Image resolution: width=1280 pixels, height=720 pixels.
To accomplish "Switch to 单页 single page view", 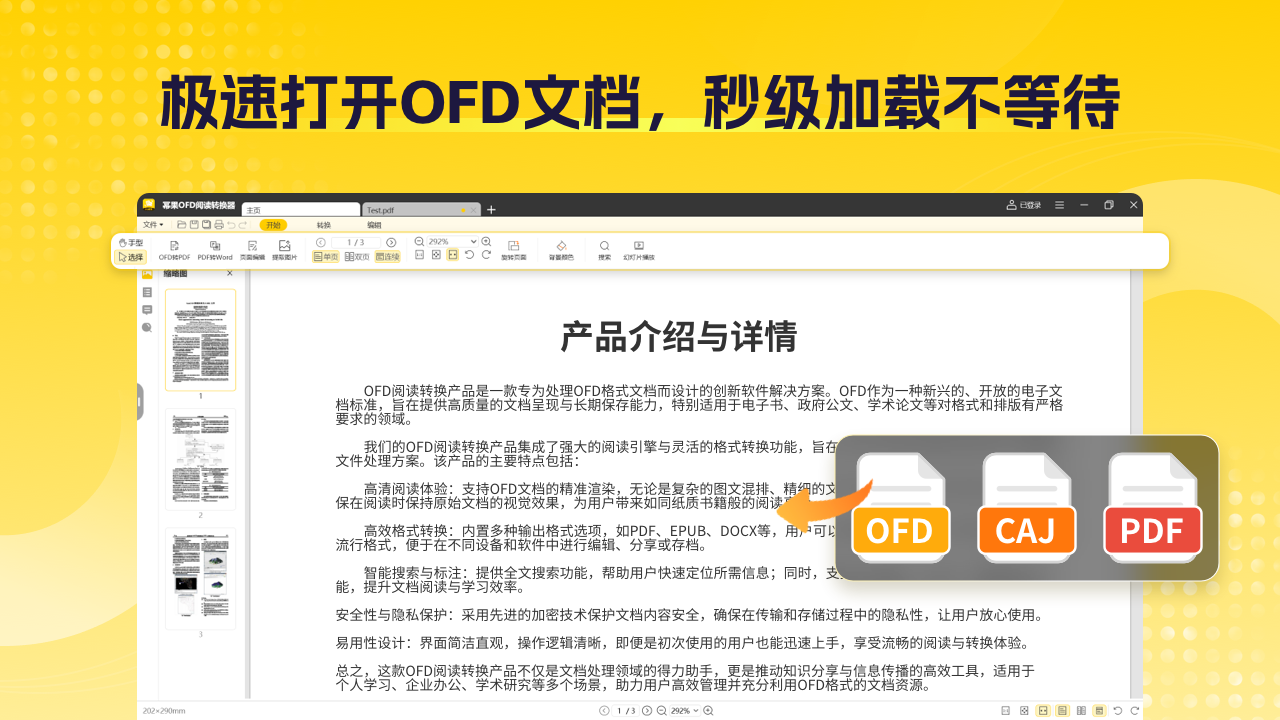I will [x=325, y=256].
